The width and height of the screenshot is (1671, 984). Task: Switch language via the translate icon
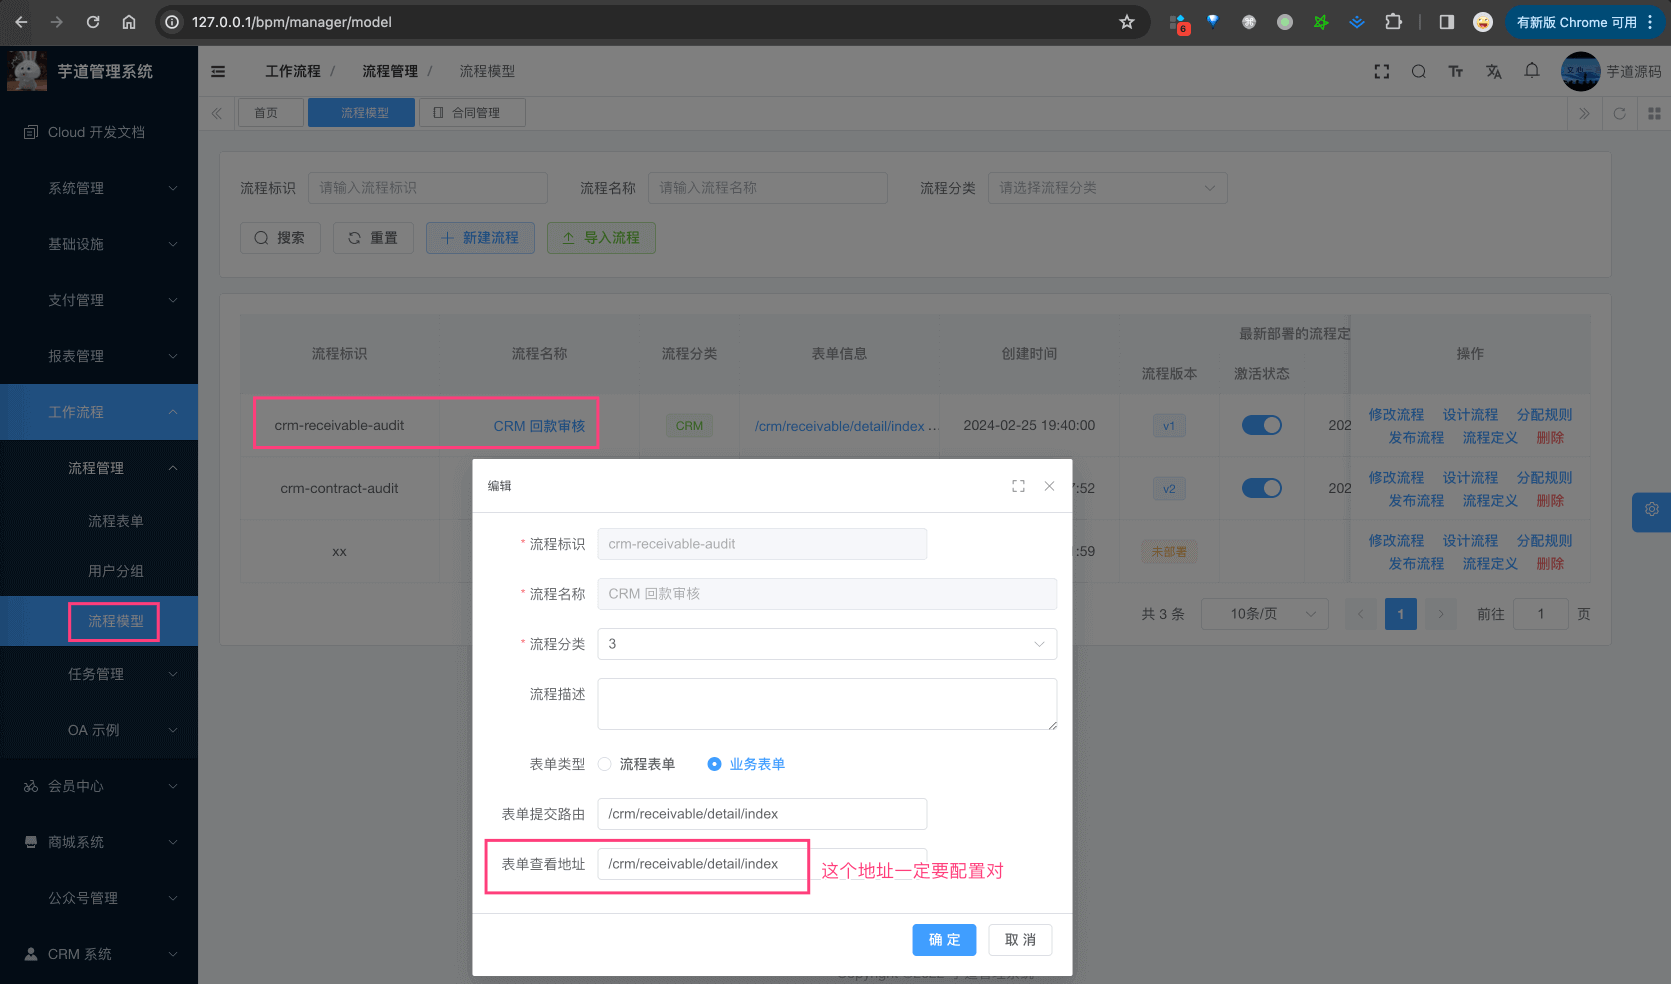point(1493,71)
